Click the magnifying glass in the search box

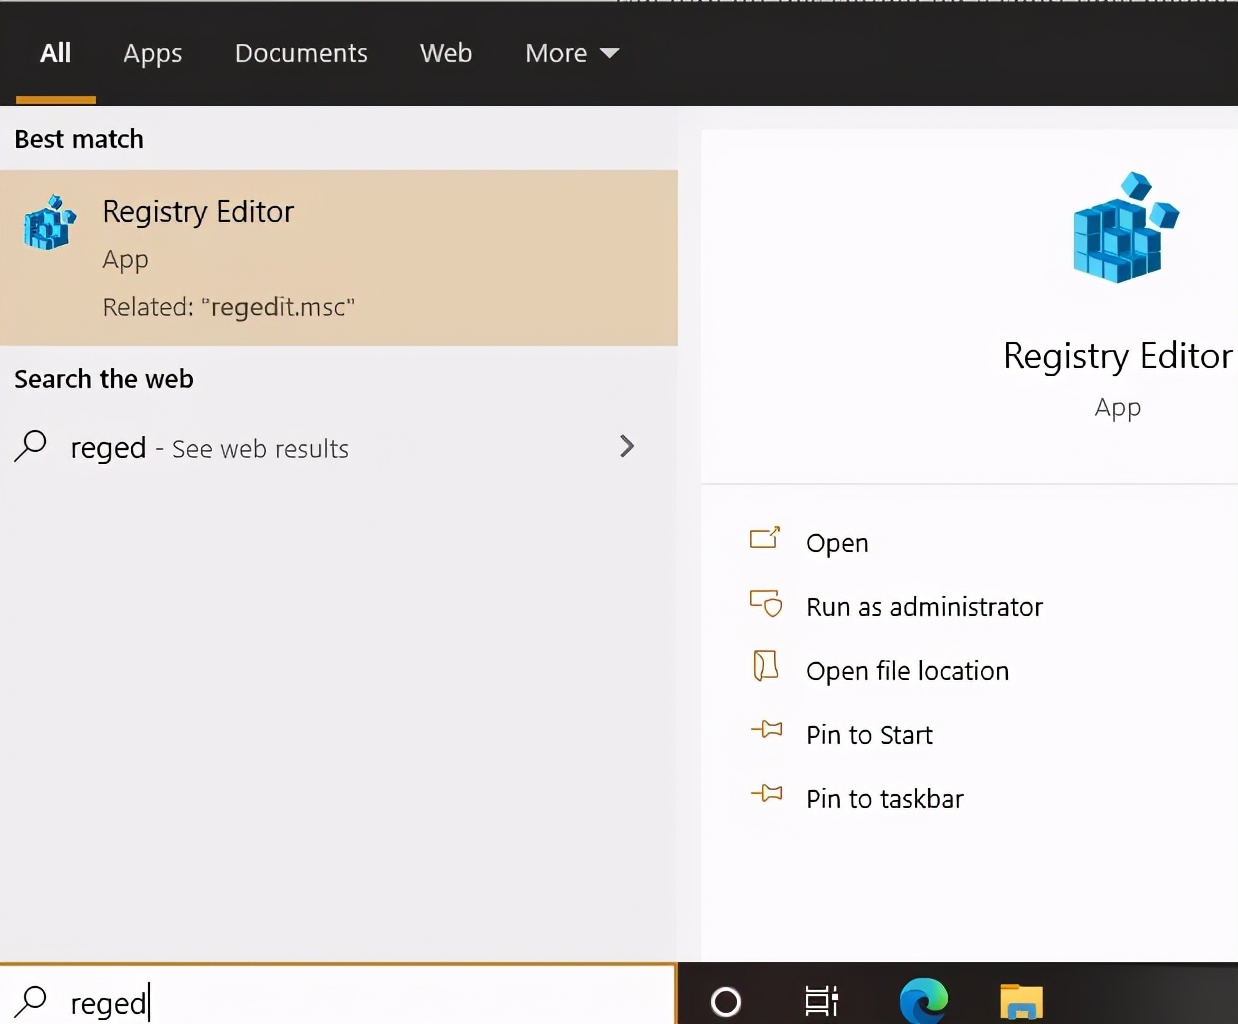(x=31, y=1002)
